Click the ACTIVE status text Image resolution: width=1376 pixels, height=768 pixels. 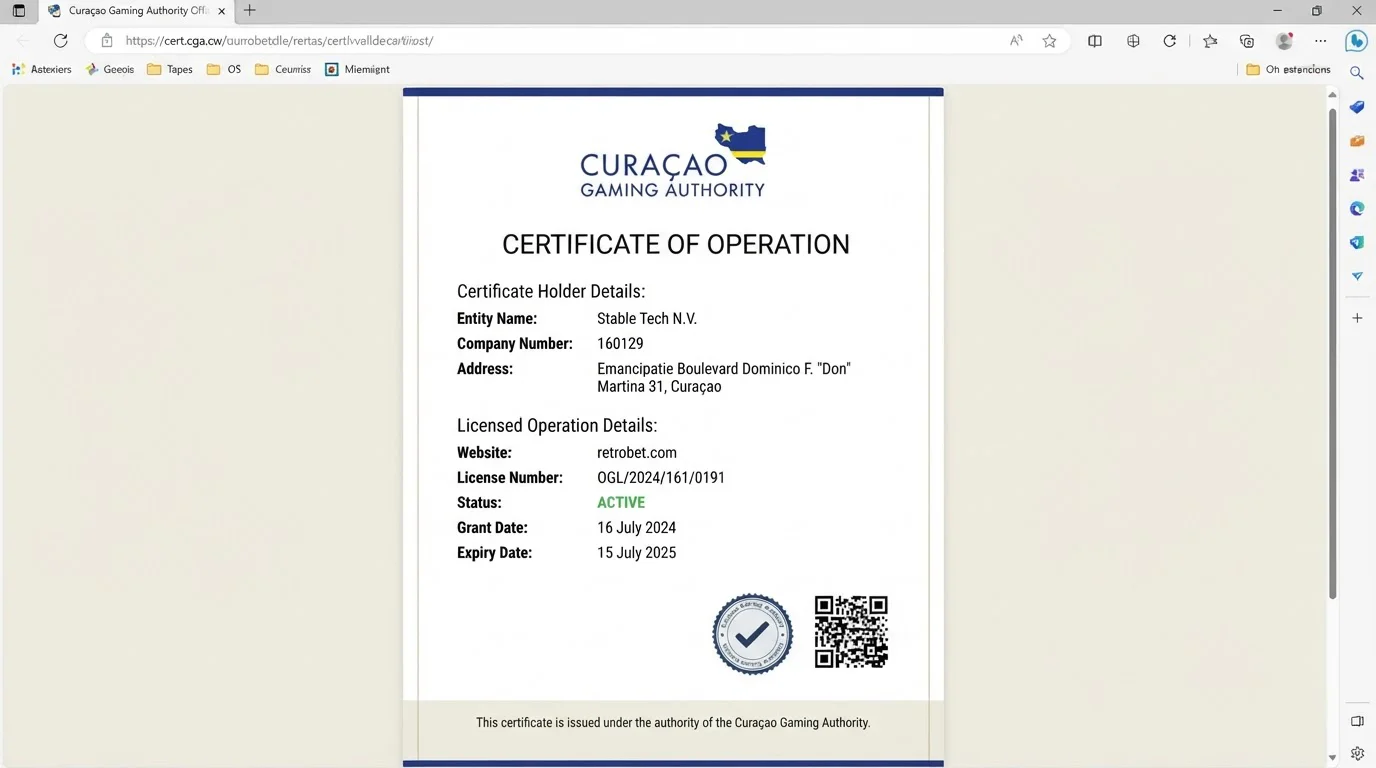pyautogui.click(x=621, y=503)
